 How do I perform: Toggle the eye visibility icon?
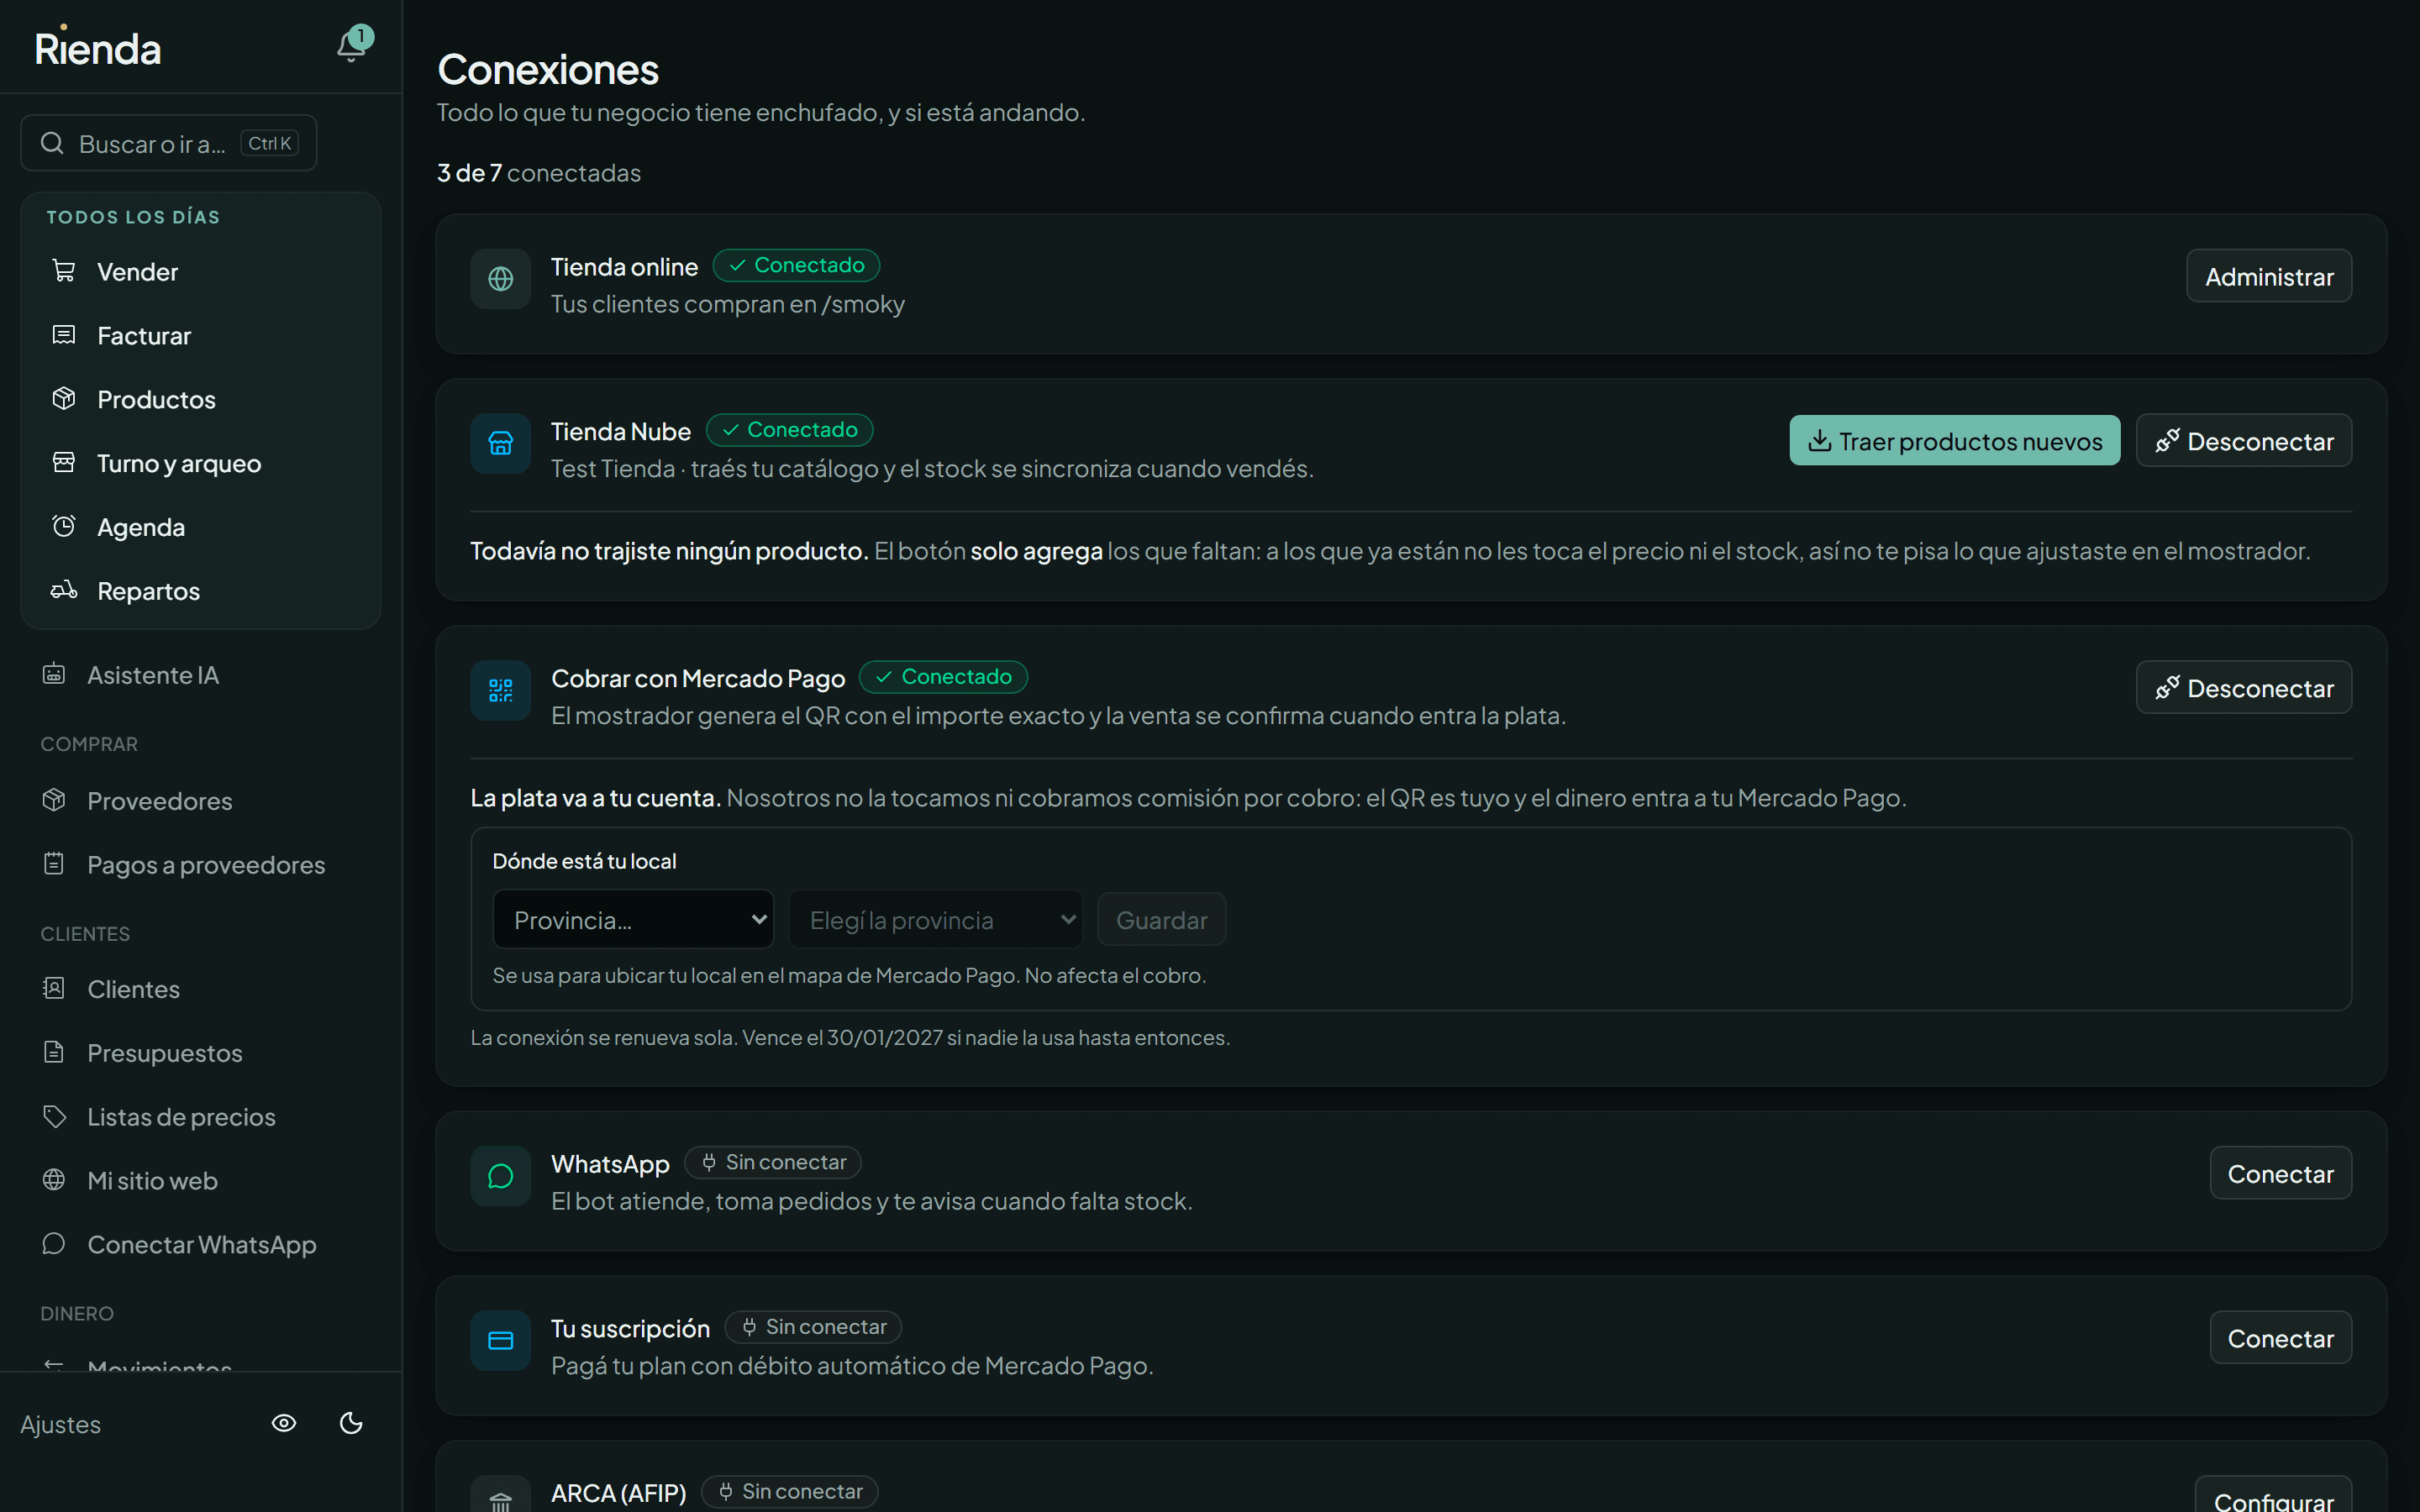click(284, 1423)
